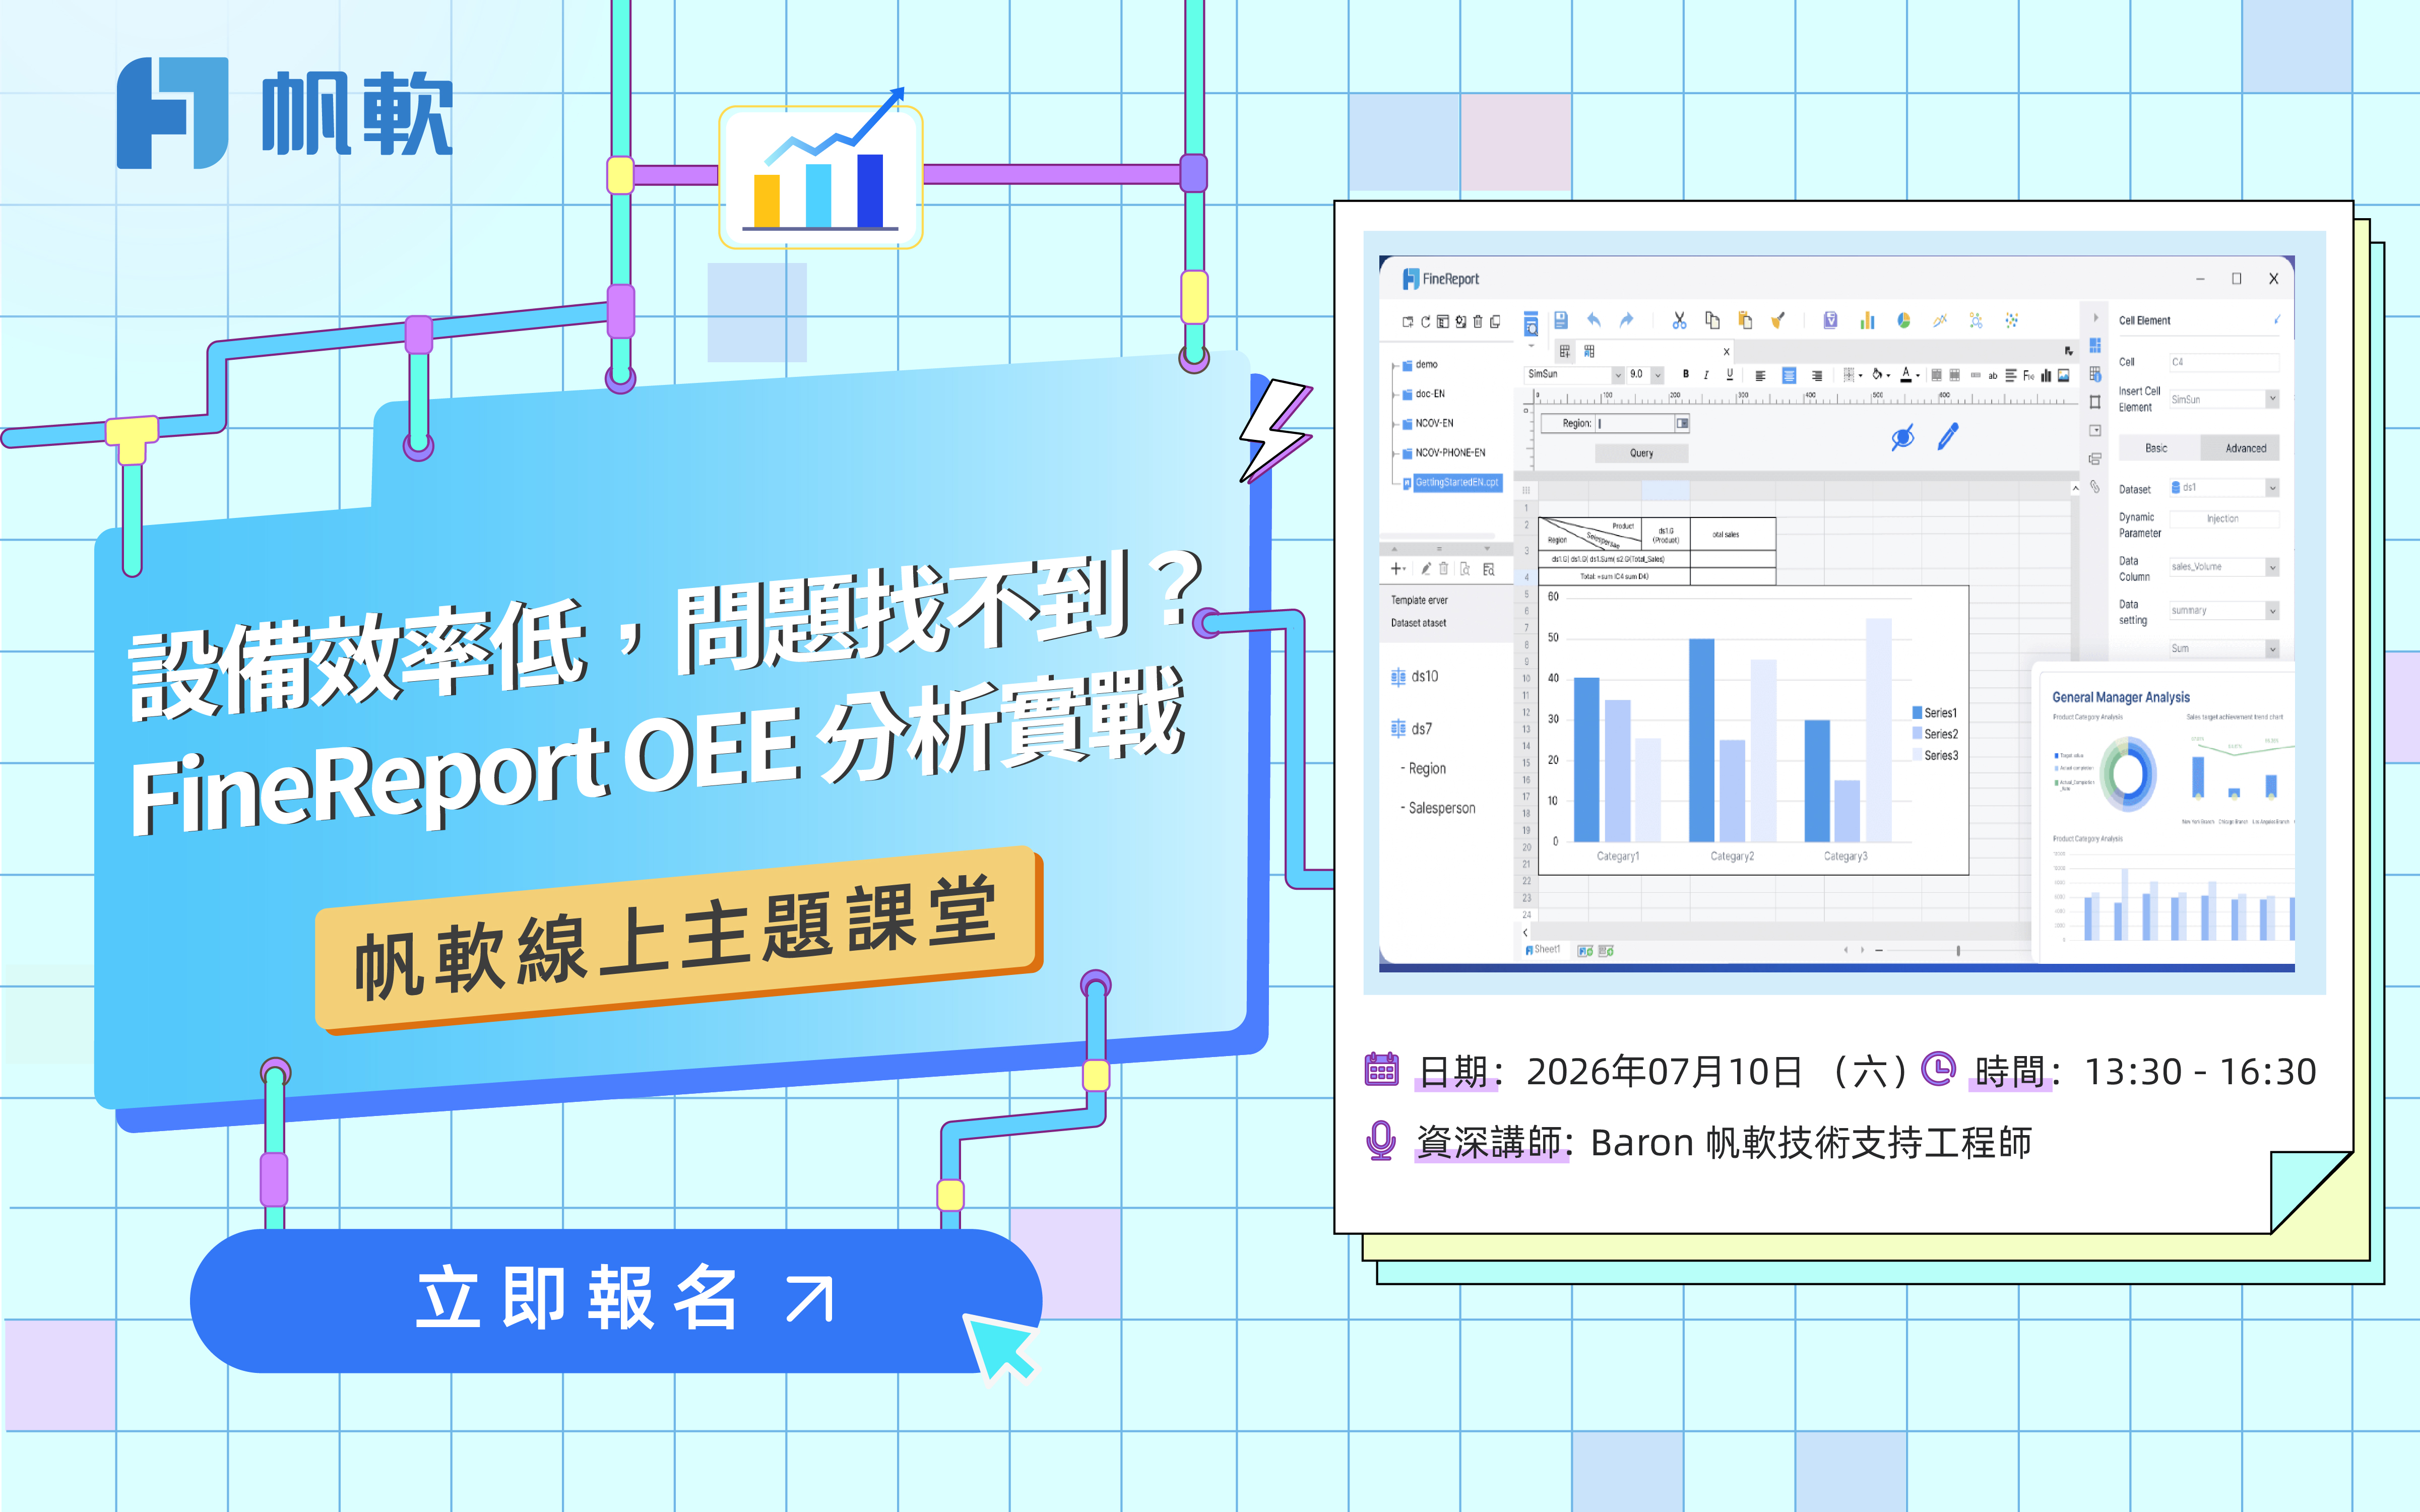The width and height of the screenshot is (2420, 1512).
Task: Toggle Underline formatting
Action: point(1730,375)
